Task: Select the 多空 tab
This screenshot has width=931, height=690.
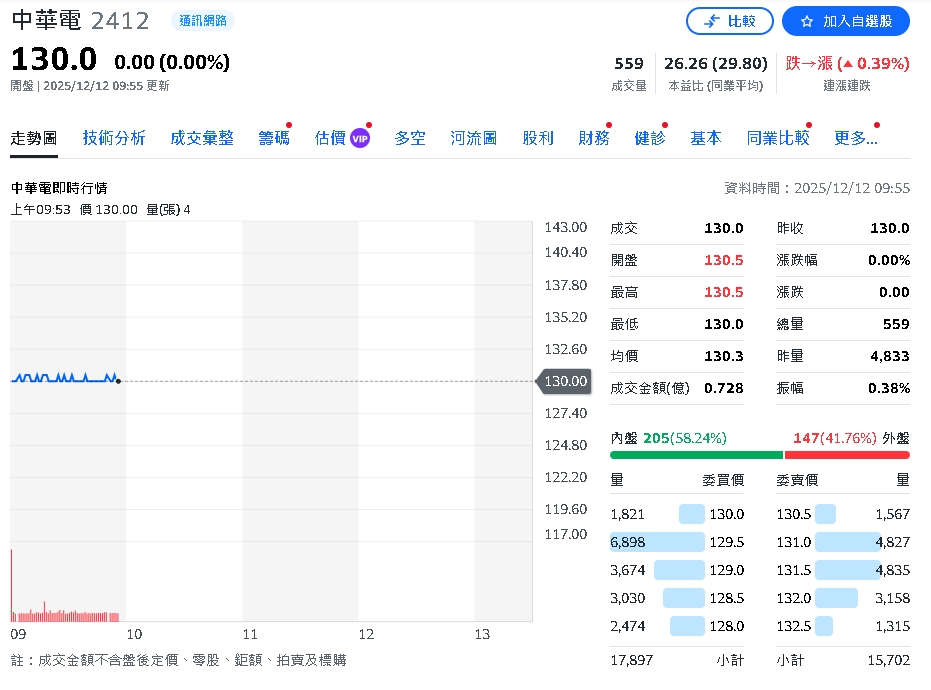Action: [x=411, y=140]
